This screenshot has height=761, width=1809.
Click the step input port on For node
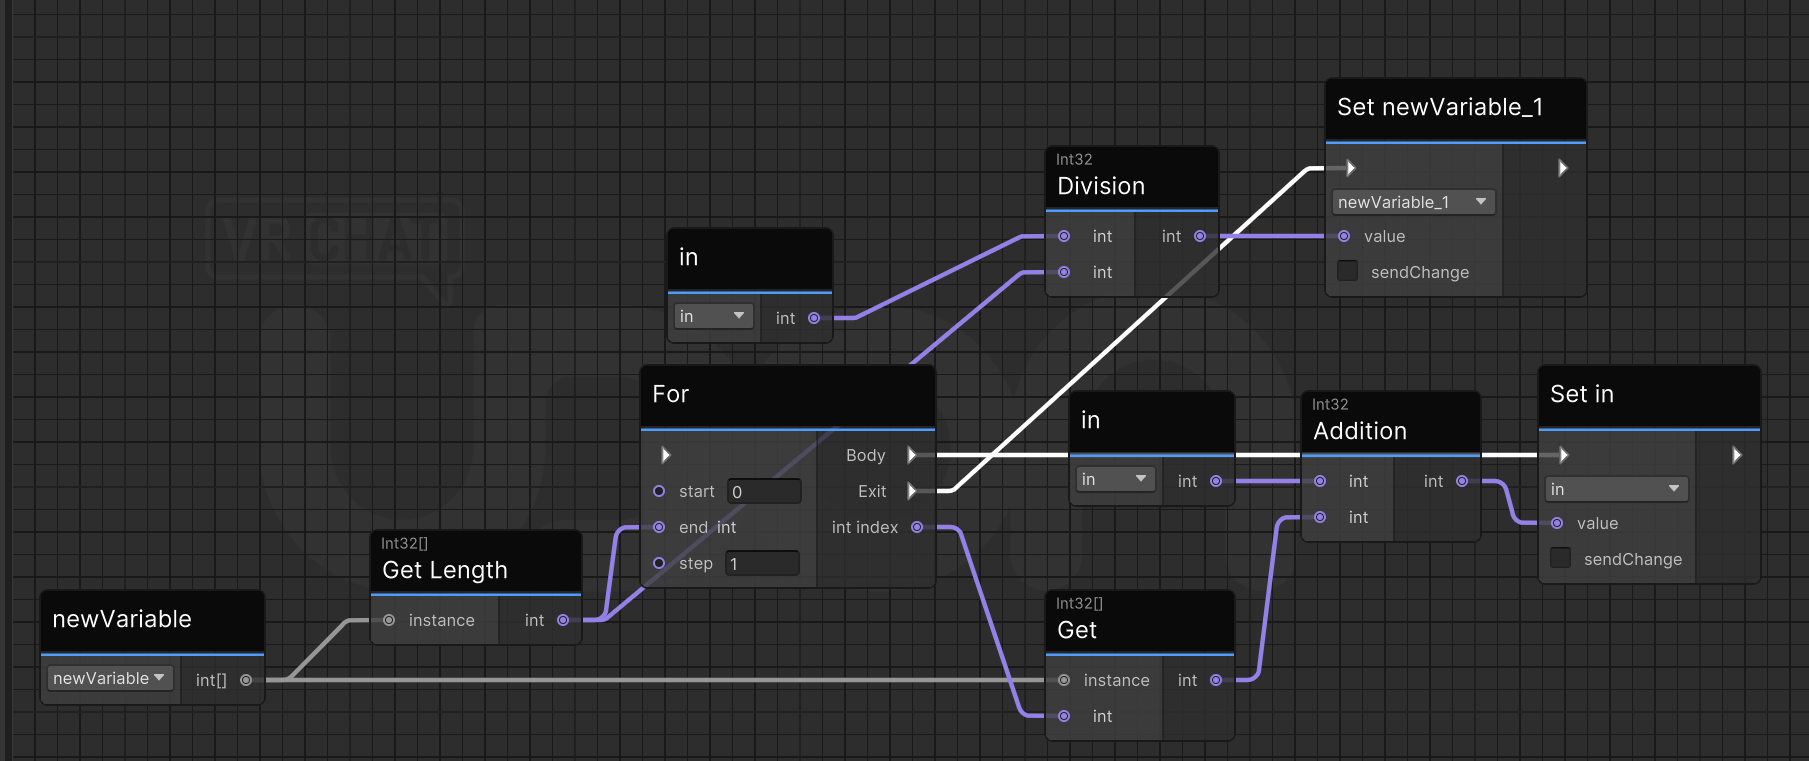[659, 563]
